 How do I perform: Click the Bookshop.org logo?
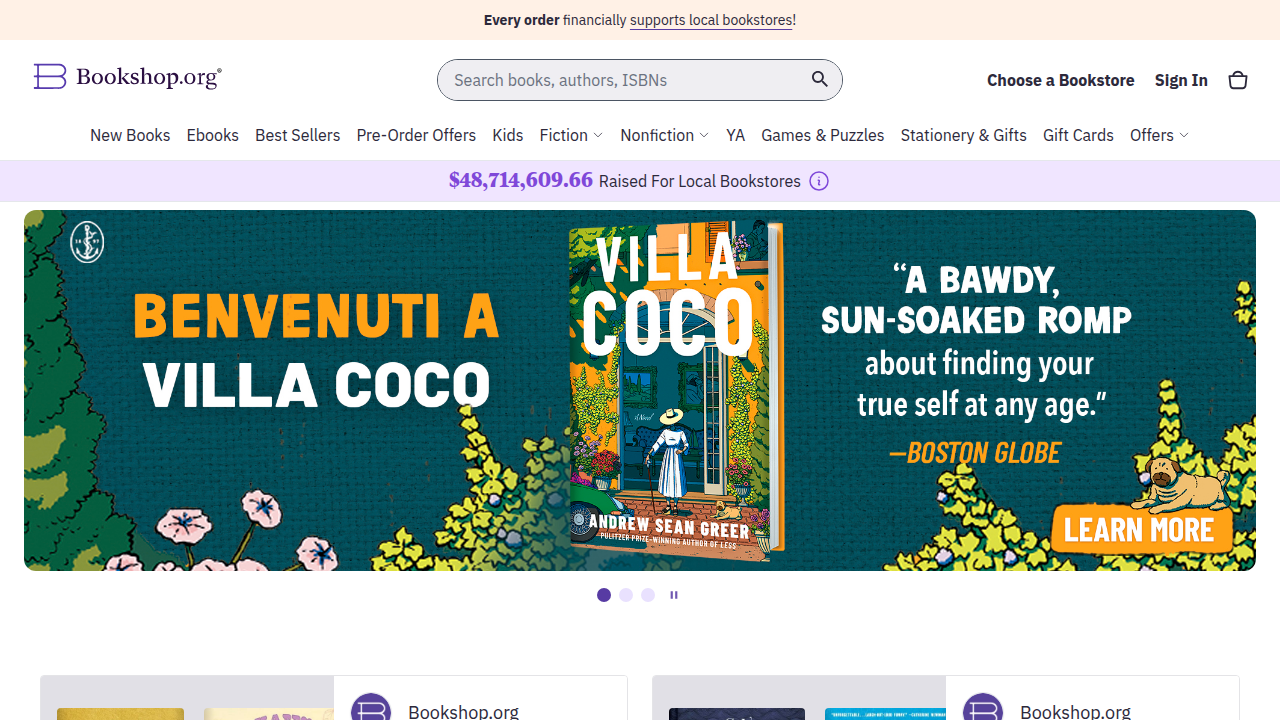coord(128,77)
